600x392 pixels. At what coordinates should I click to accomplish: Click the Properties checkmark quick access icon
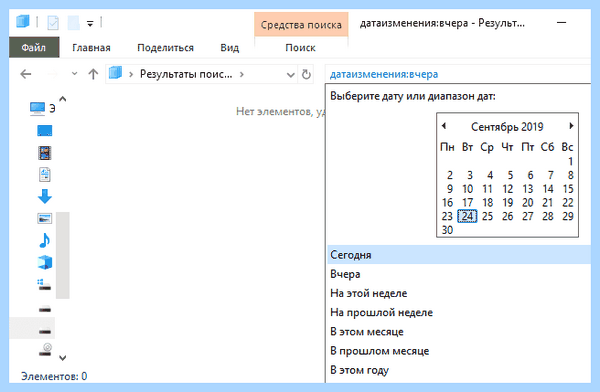pos(53,23)
